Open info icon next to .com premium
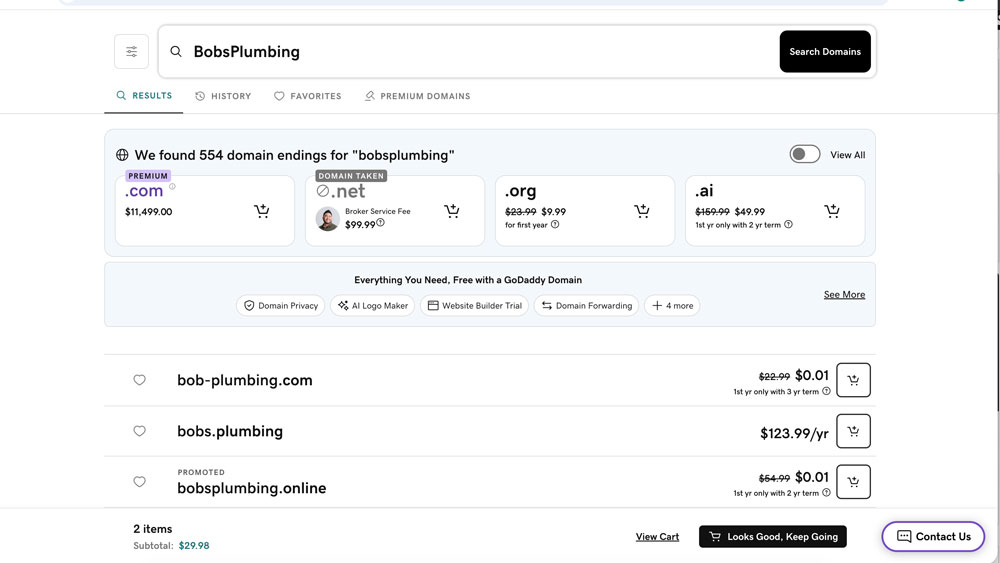 click(x=172, y=187)
